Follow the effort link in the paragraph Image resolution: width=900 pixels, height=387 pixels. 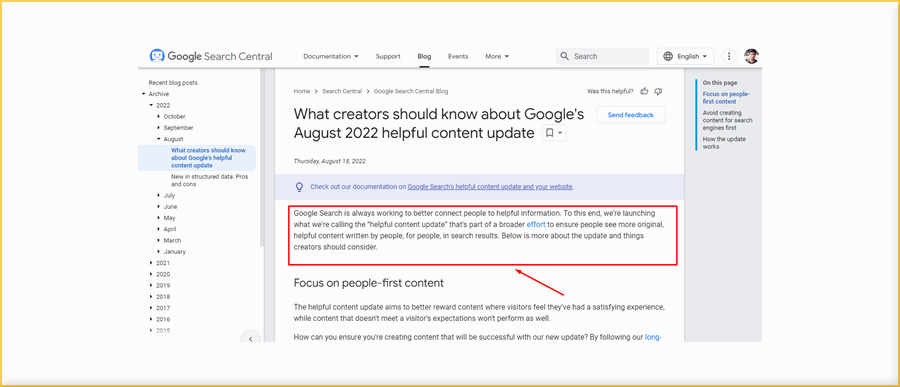click(x=536, y=225)
